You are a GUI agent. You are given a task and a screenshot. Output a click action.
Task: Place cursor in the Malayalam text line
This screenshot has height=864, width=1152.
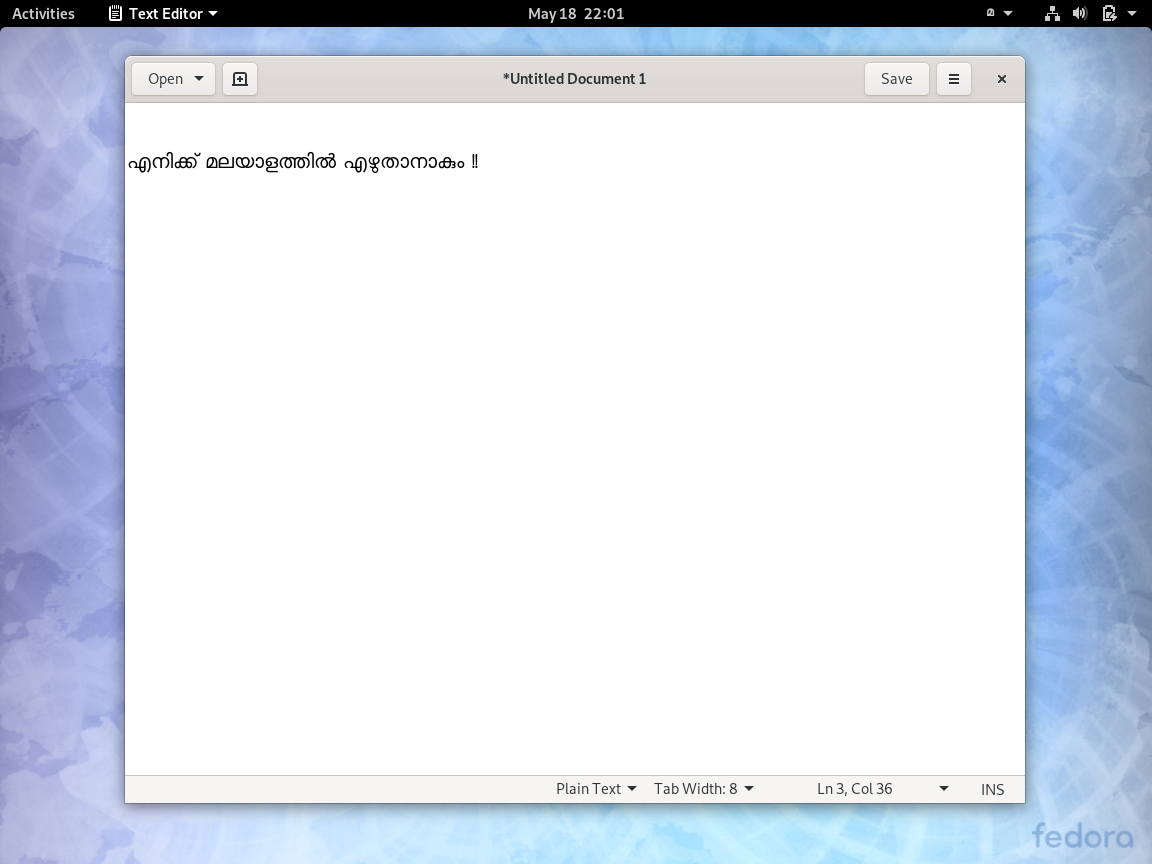(303, 162)
